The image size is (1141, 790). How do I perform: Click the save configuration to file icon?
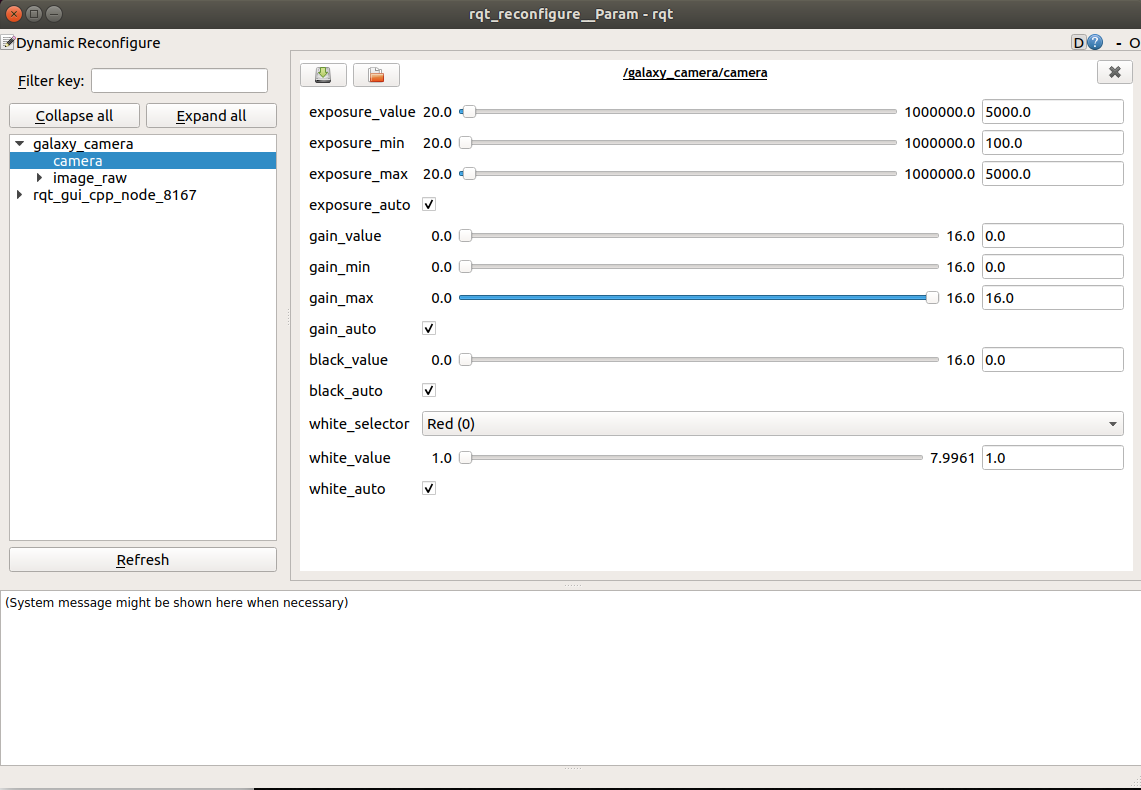[323, 75]
